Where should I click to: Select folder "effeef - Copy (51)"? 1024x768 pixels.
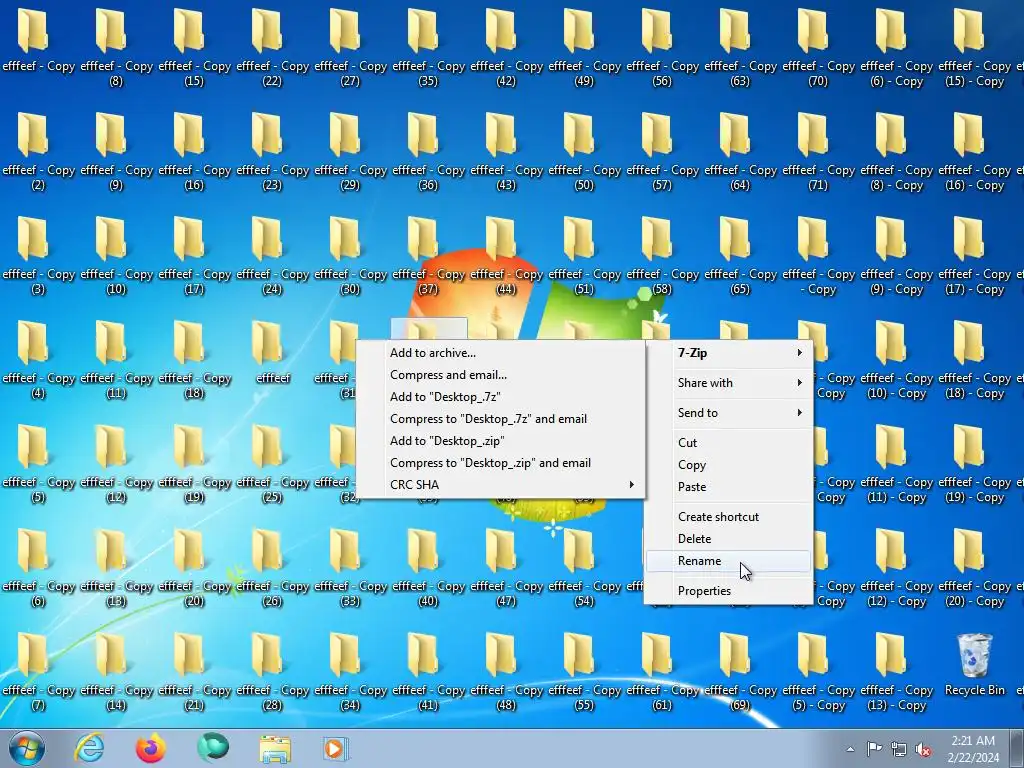[x=584, y=255]
